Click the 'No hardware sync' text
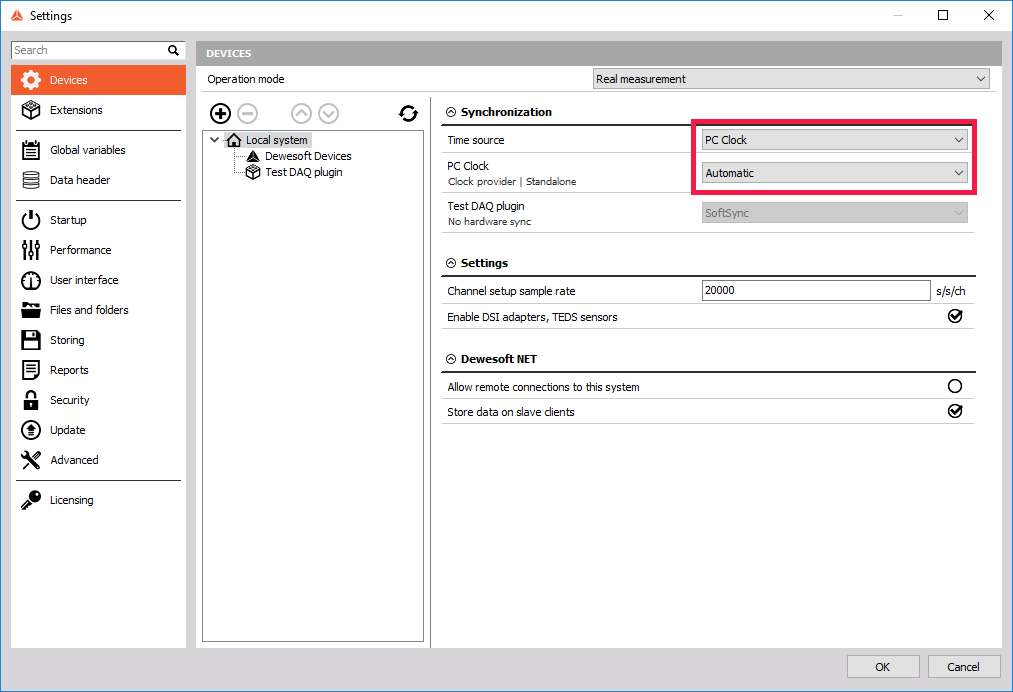1013x692 pixels. 489,222
